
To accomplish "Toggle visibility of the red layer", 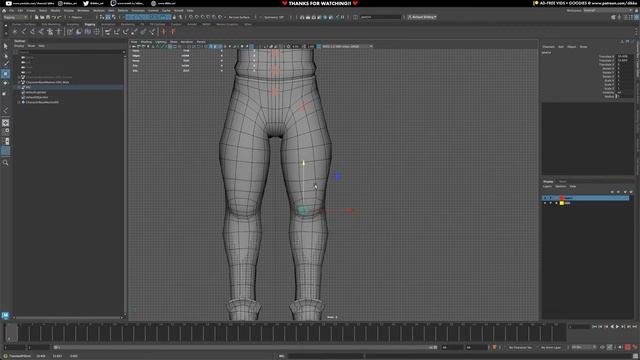I will pos(545,198).
